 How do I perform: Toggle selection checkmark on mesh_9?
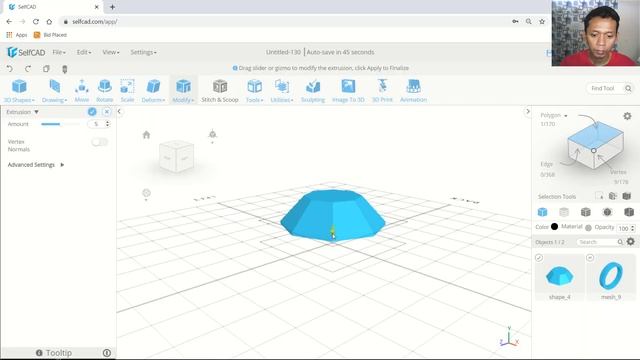coord(590,258)
